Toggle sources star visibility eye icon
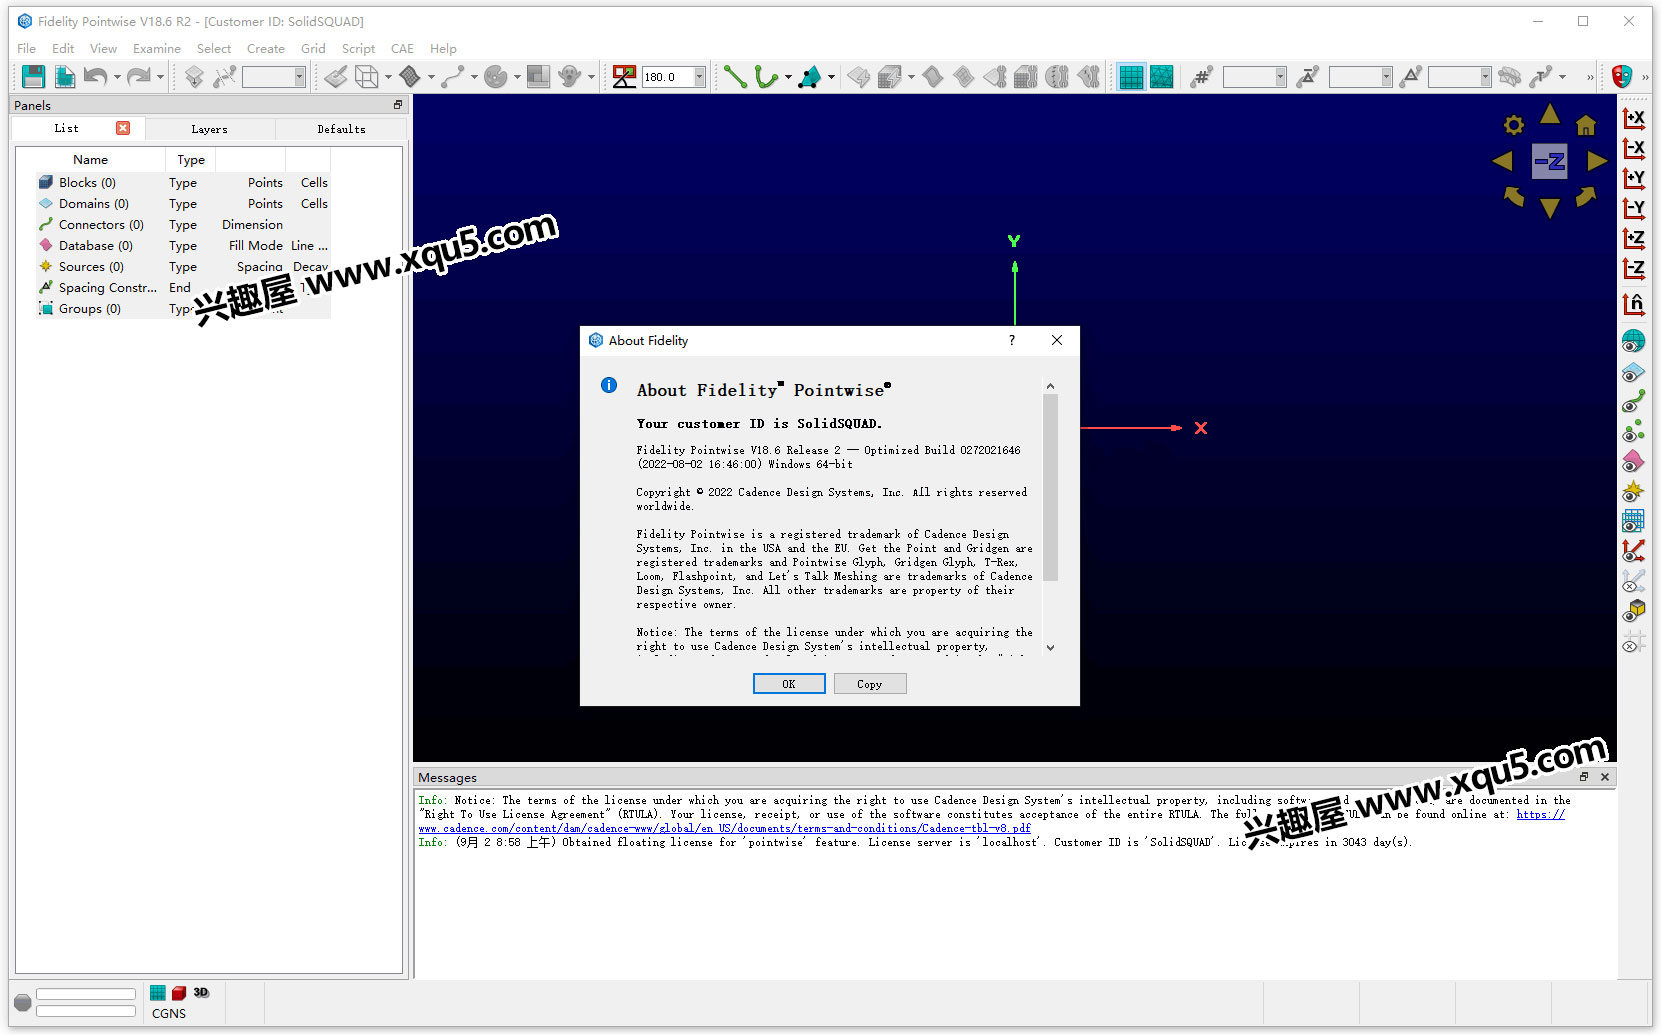 [1633, 491]
